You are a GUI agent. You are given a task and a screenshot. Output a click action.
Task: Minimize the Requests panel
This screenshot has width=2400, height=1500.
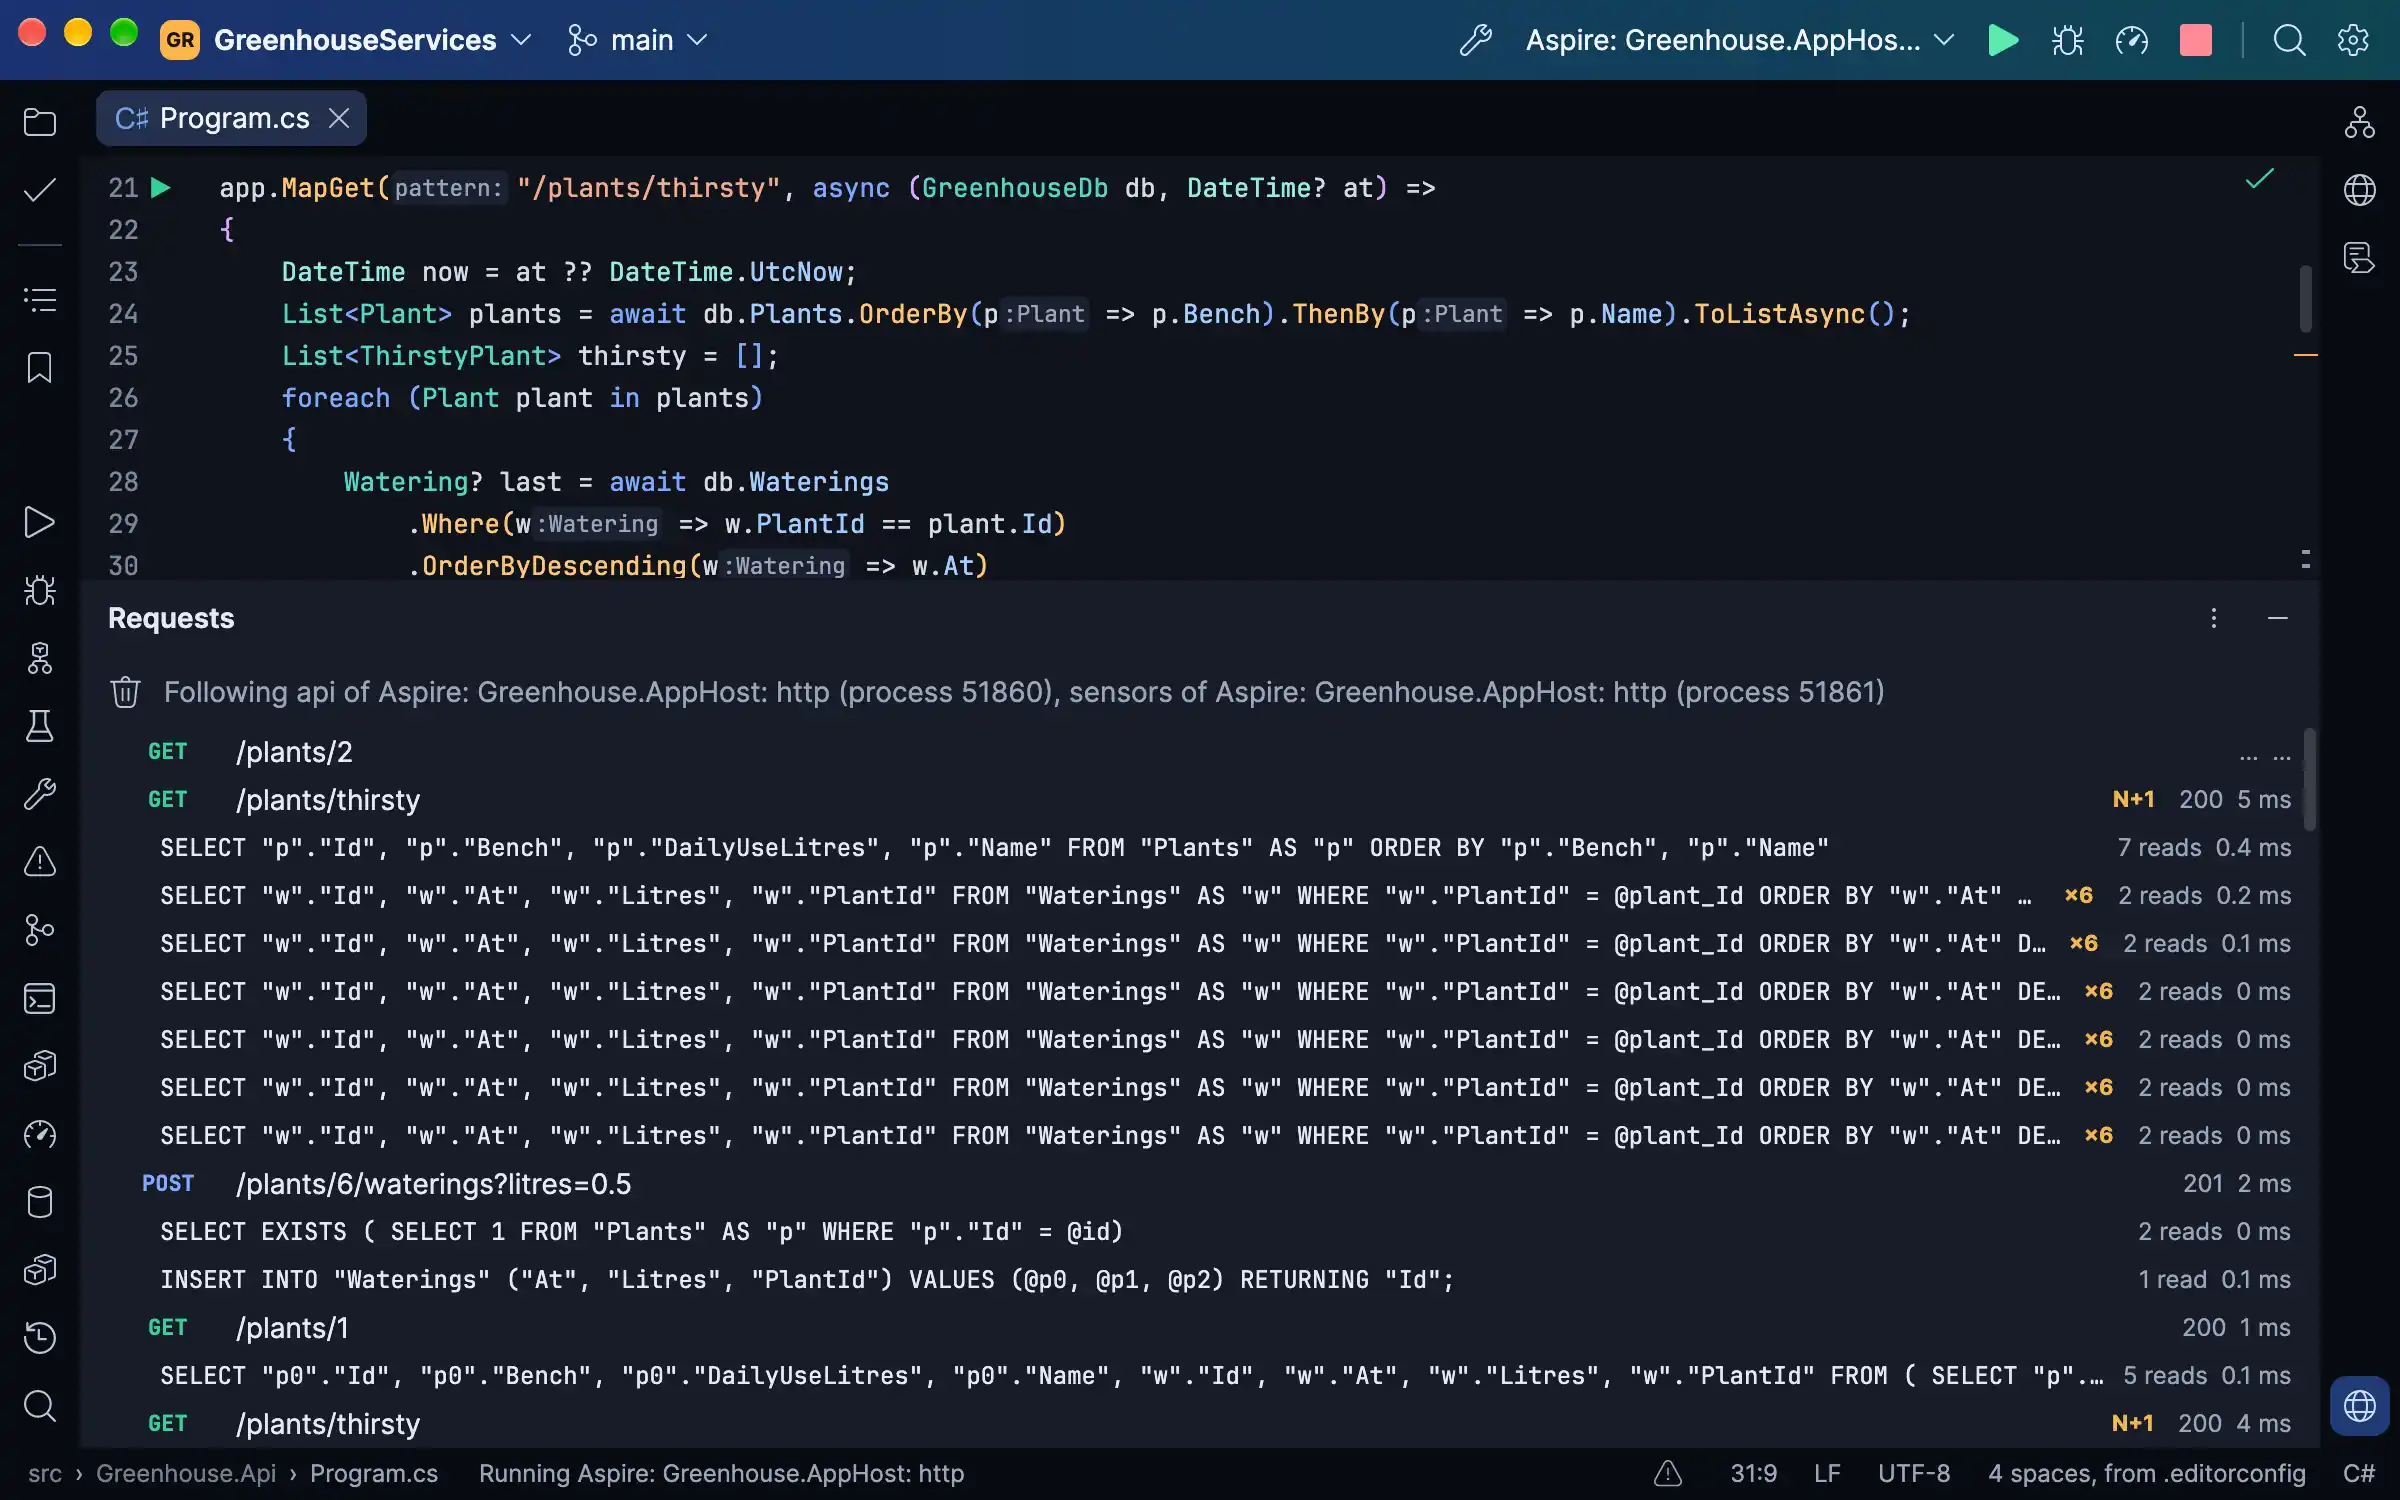[x=2278, y=618]
